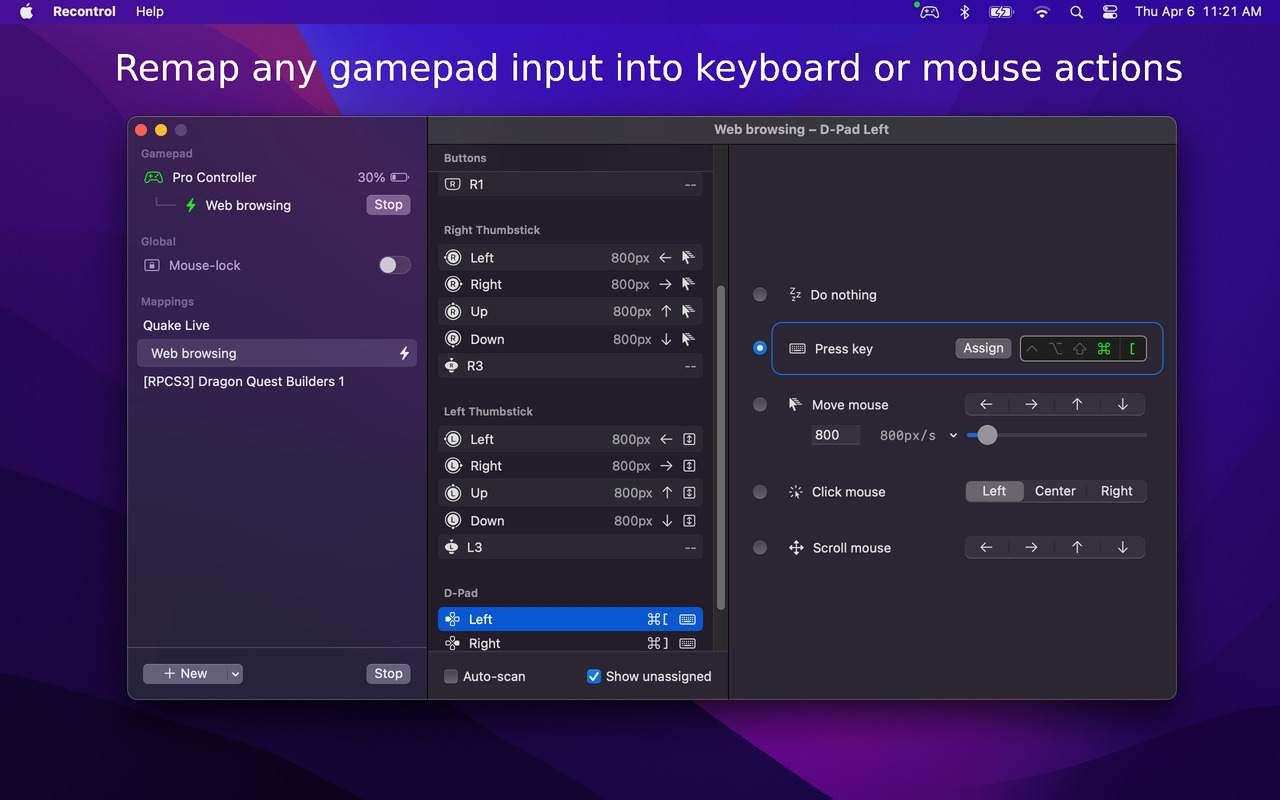1280x800 pixels.
Task: Open the Wi-Fi menu bar icon
Action: [1042, 12]
